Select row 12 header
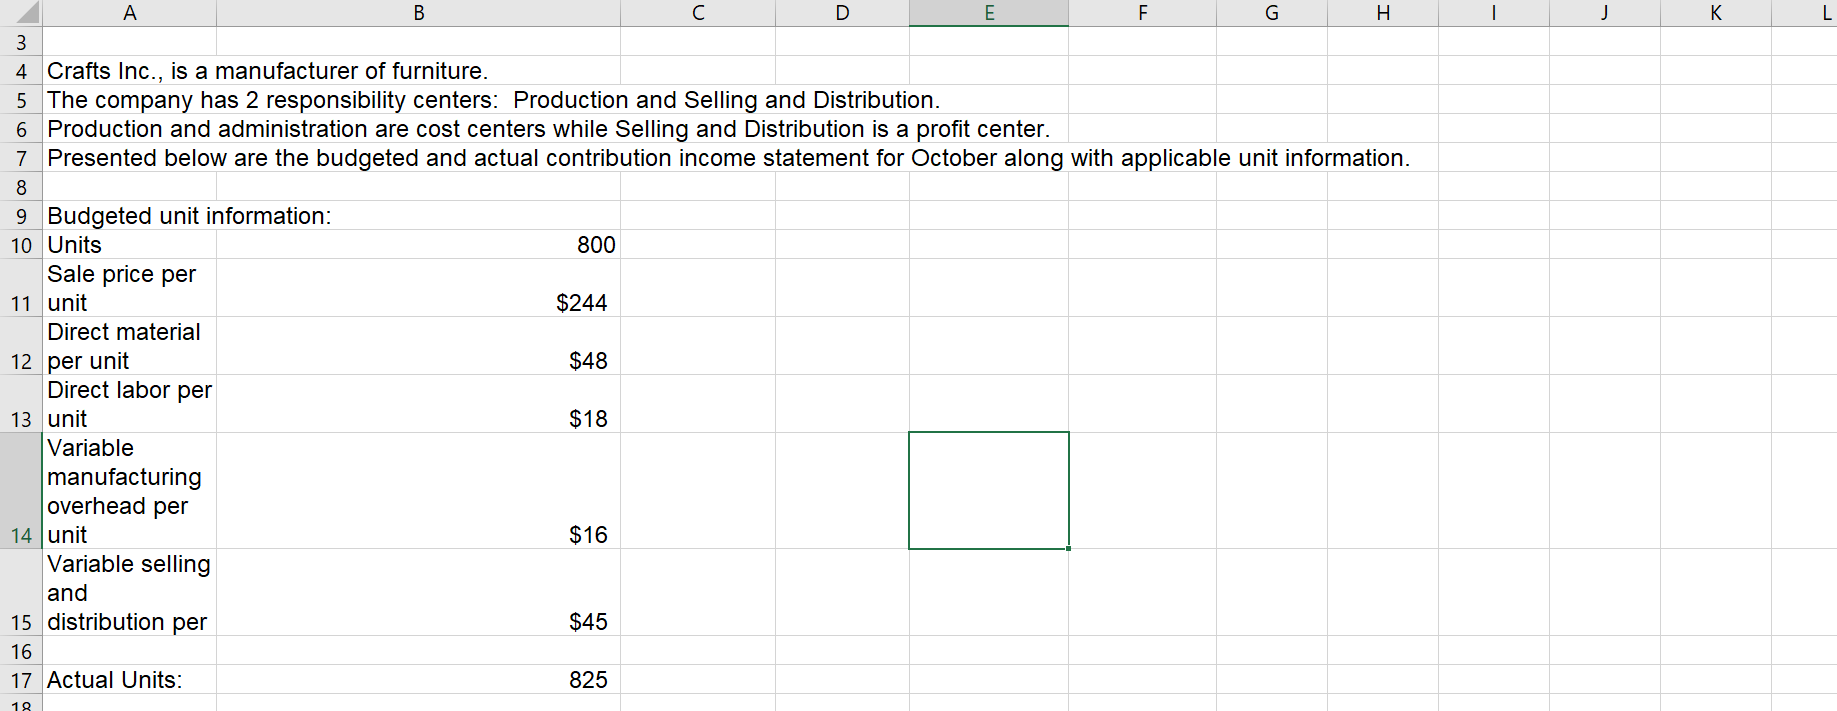Viewport: 1837px width, 711px height. click(x=21, y=346)
